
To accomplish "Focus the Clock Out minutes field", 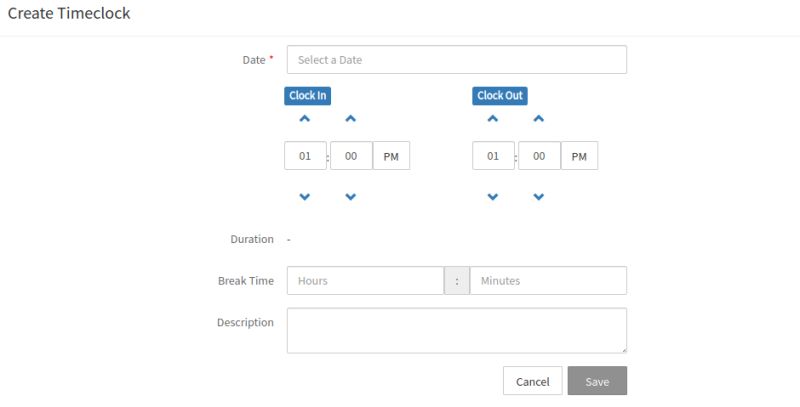I will [539, 156].
